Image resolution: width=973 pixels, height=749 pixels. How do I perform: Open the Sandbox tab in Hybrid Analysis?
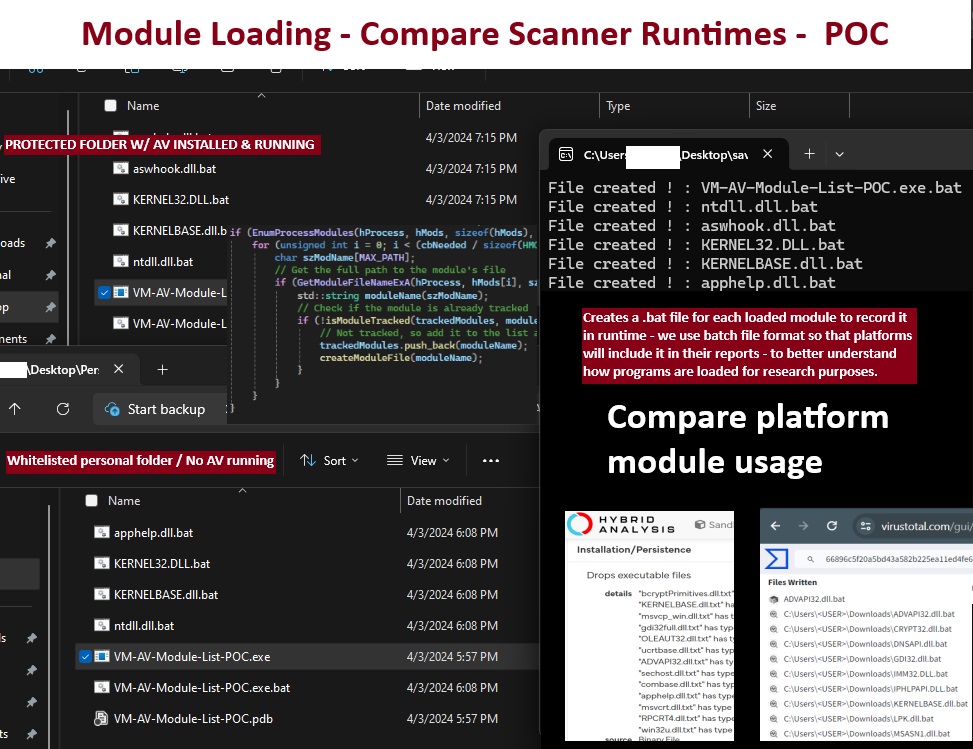click(x=713, y=524)
